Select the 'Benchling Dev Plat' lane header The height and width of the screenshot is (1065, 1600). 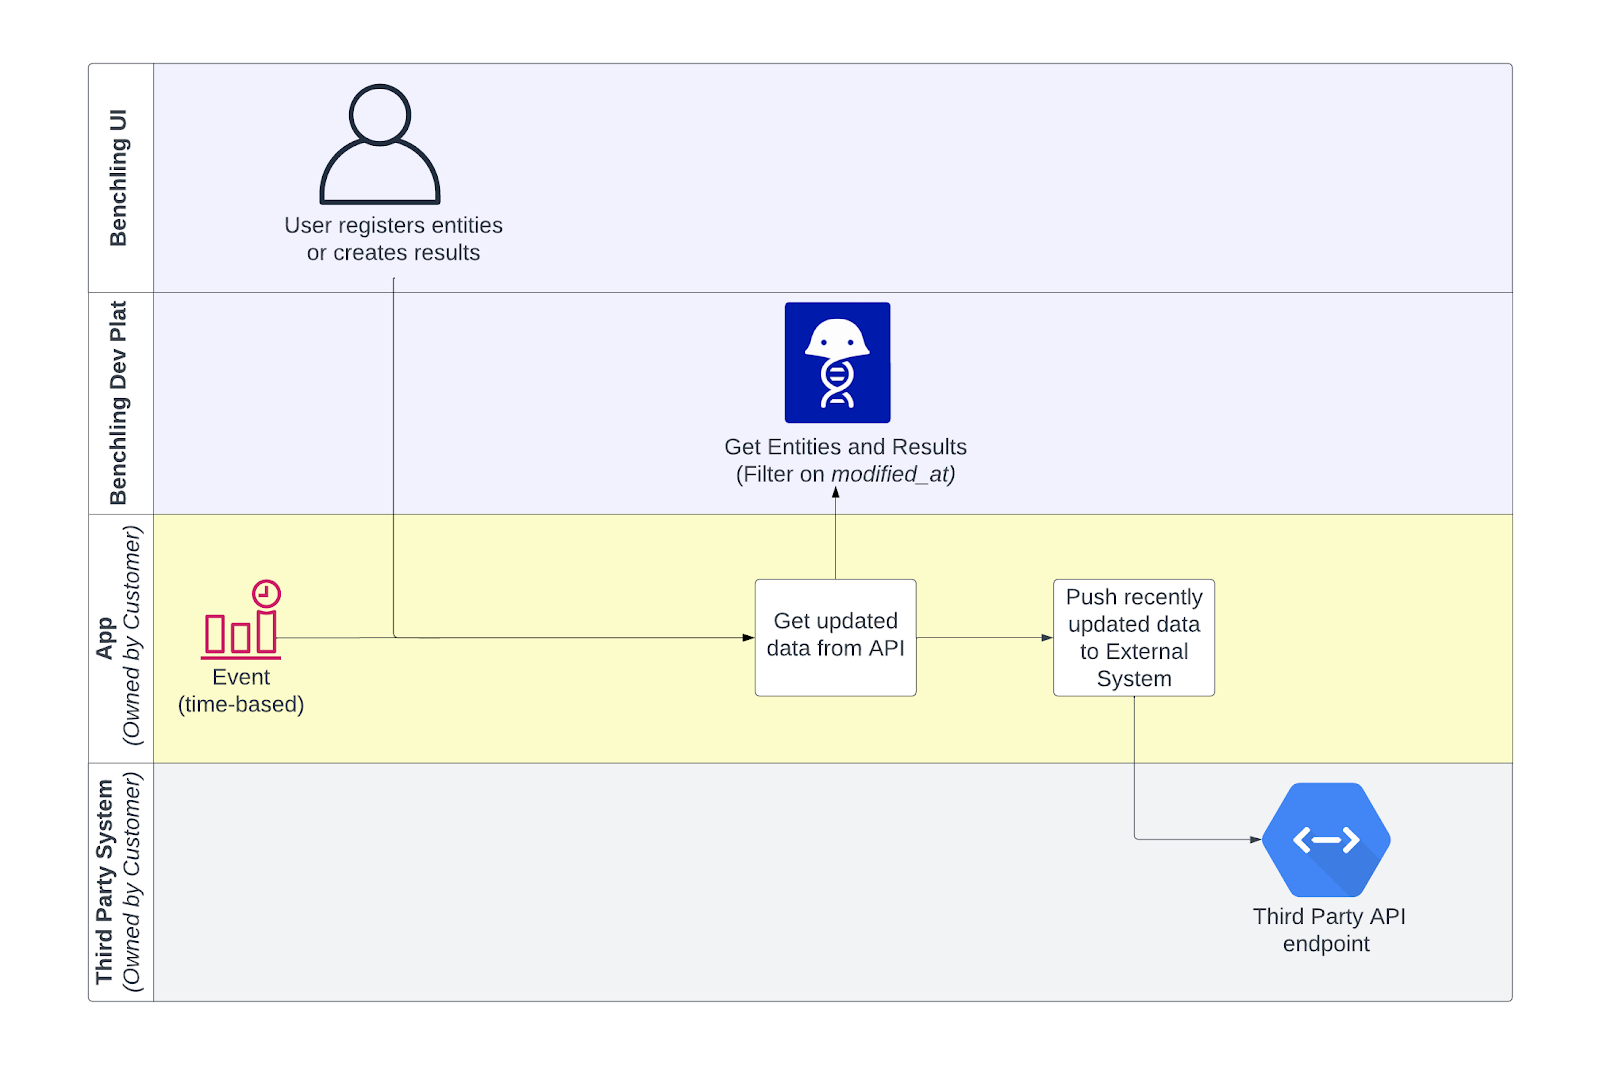pyautogui.click(x=121, y=403)
